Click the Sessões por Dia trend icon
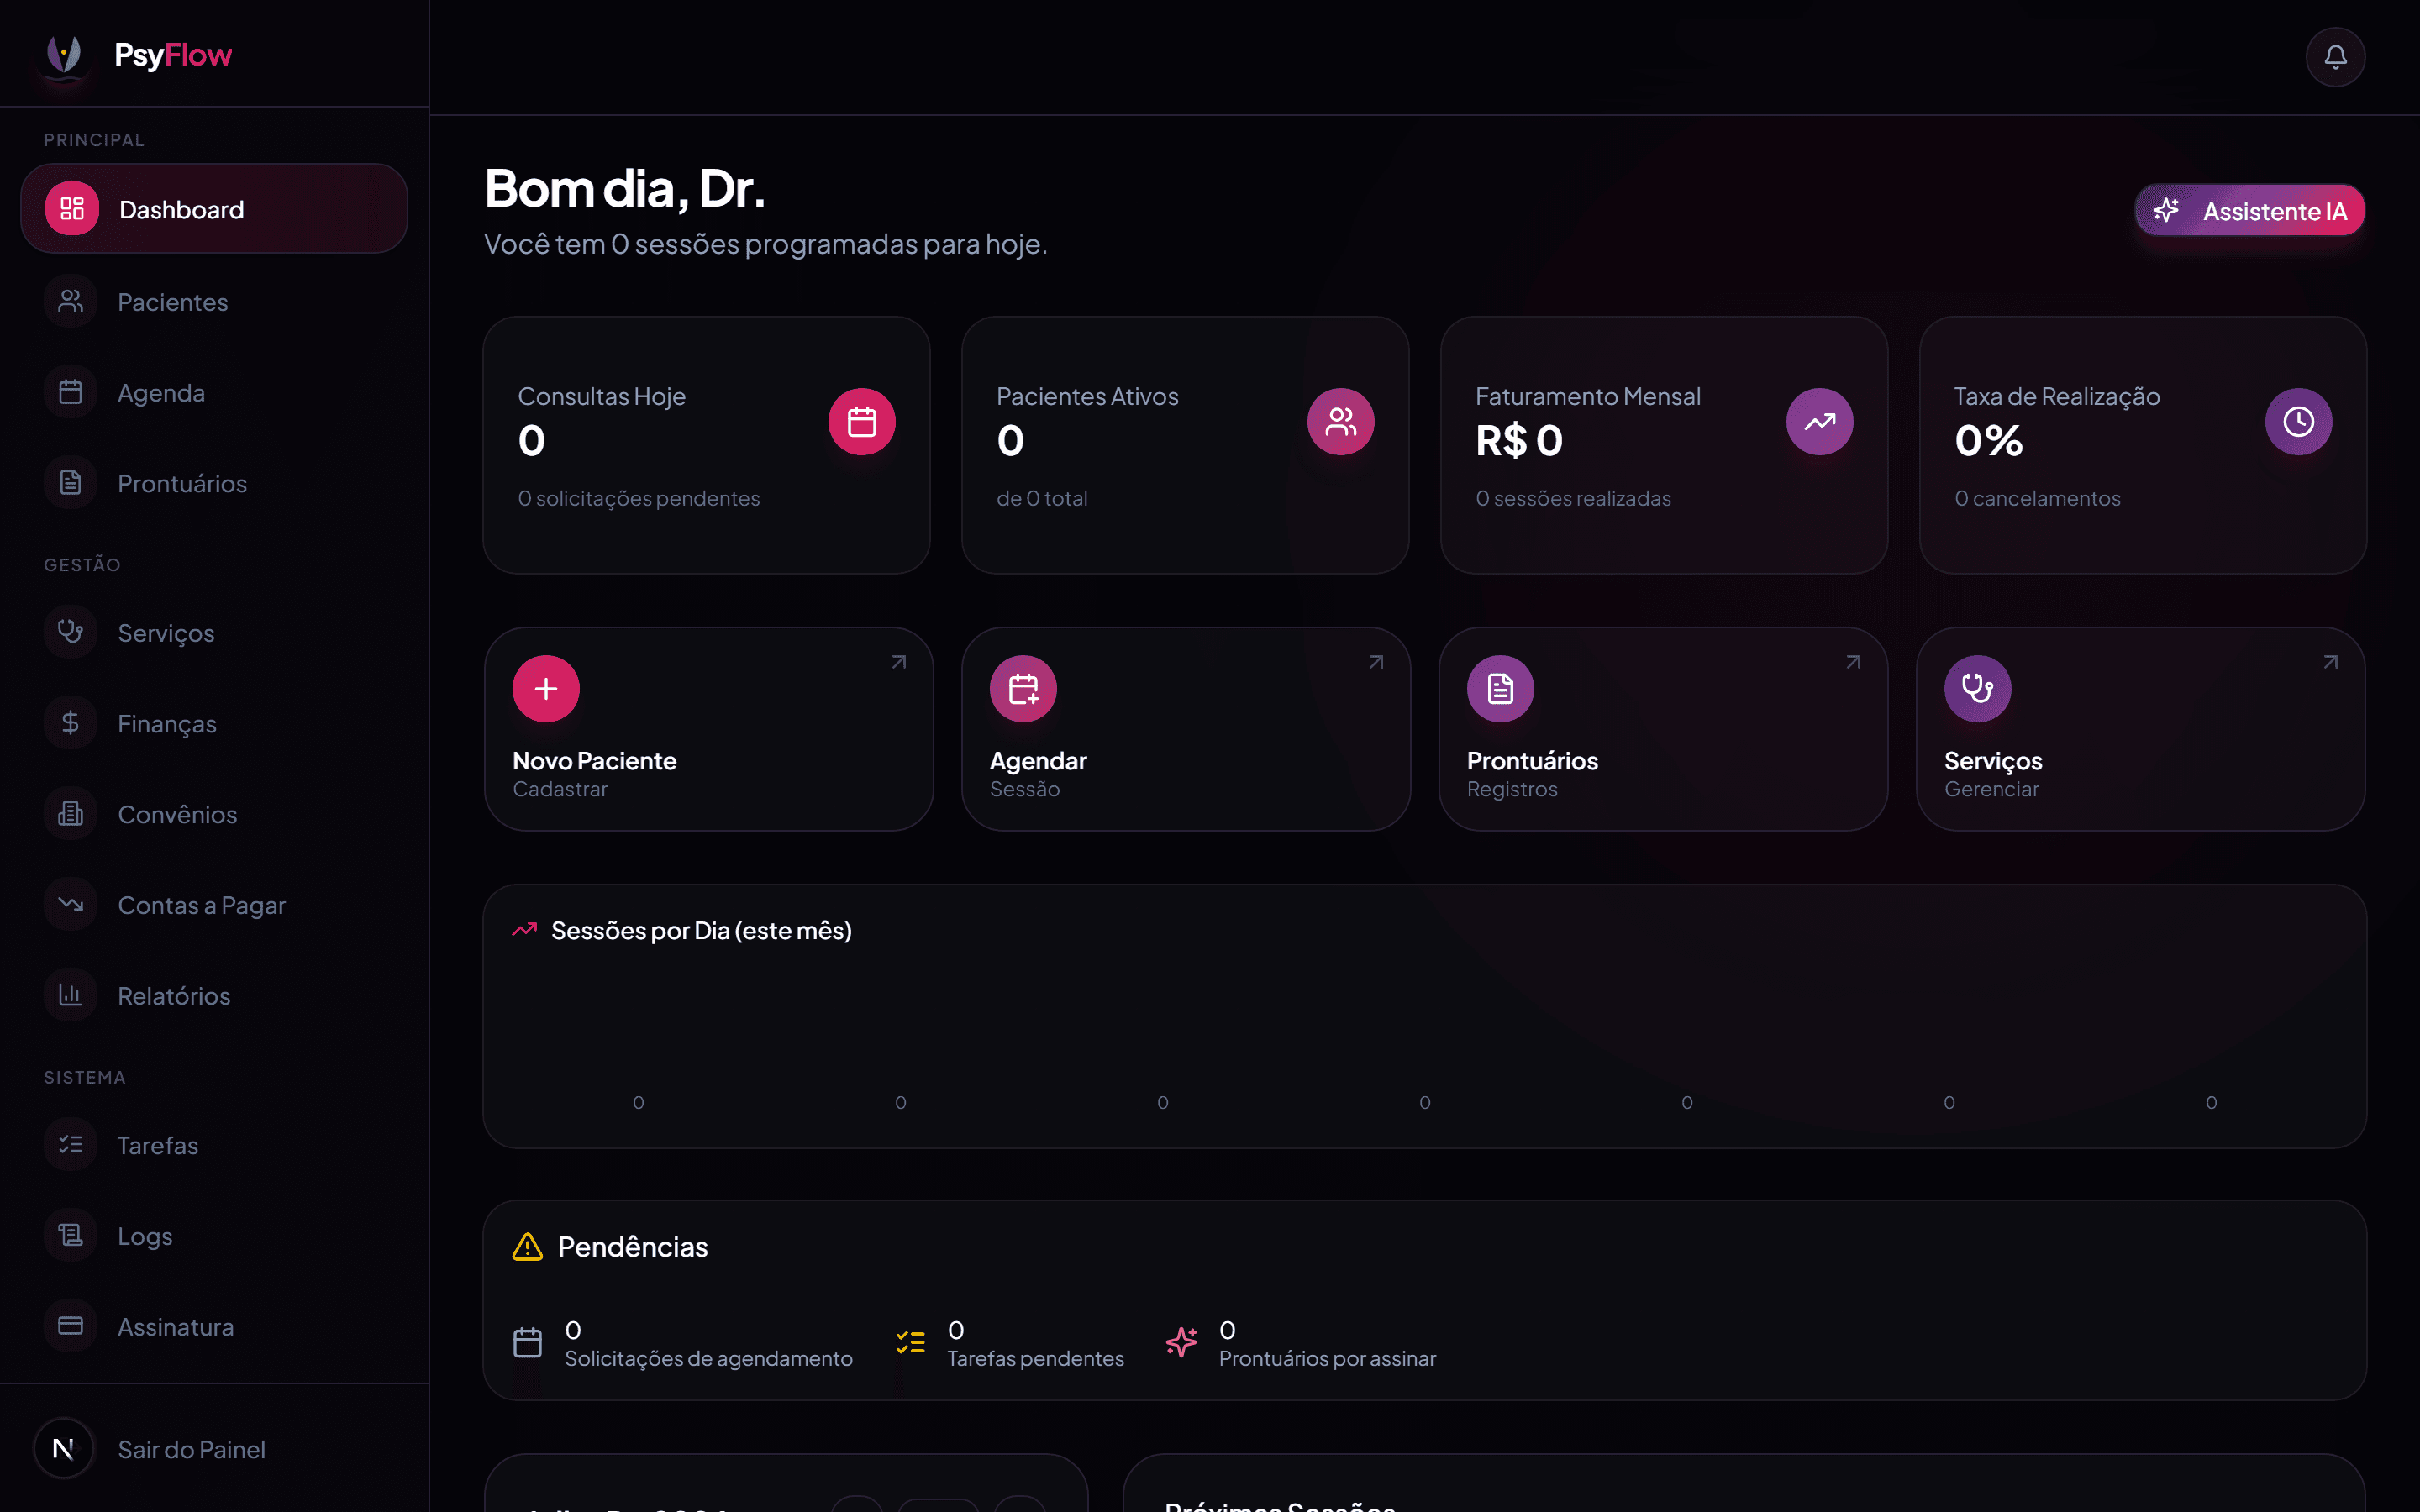The width and height of the screenshot is (2420, 1512). [525, 930]
